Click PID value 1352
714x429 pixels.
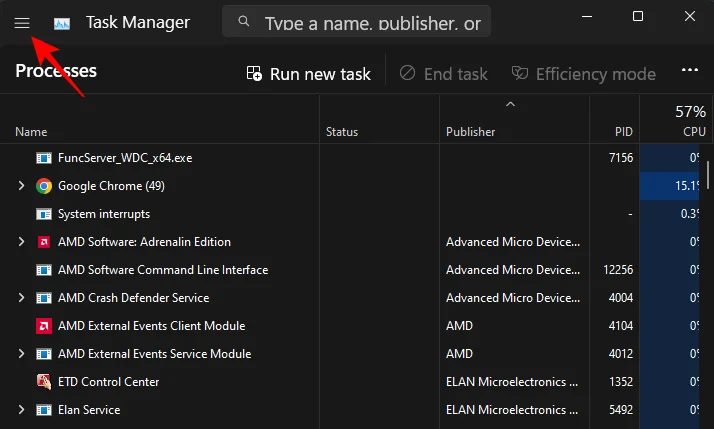coord(621,382)
